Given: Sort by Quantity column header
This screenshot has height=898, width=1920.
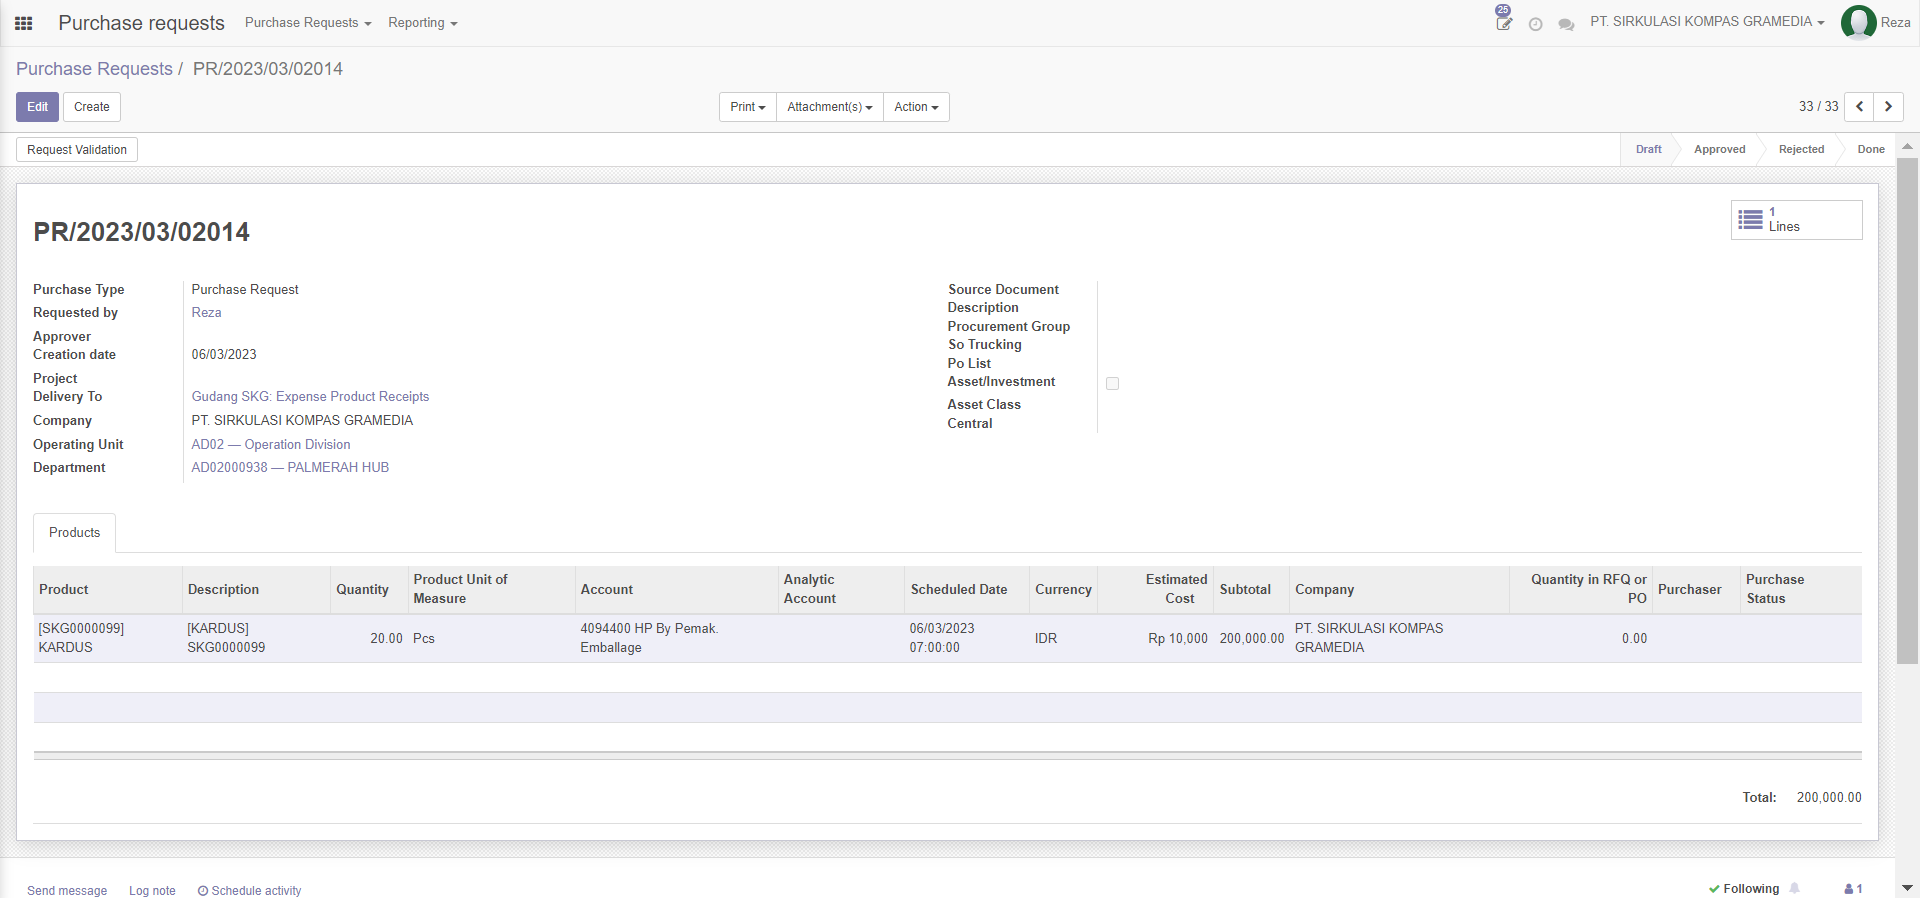Looking at the screenshot, I should point(369,590).
